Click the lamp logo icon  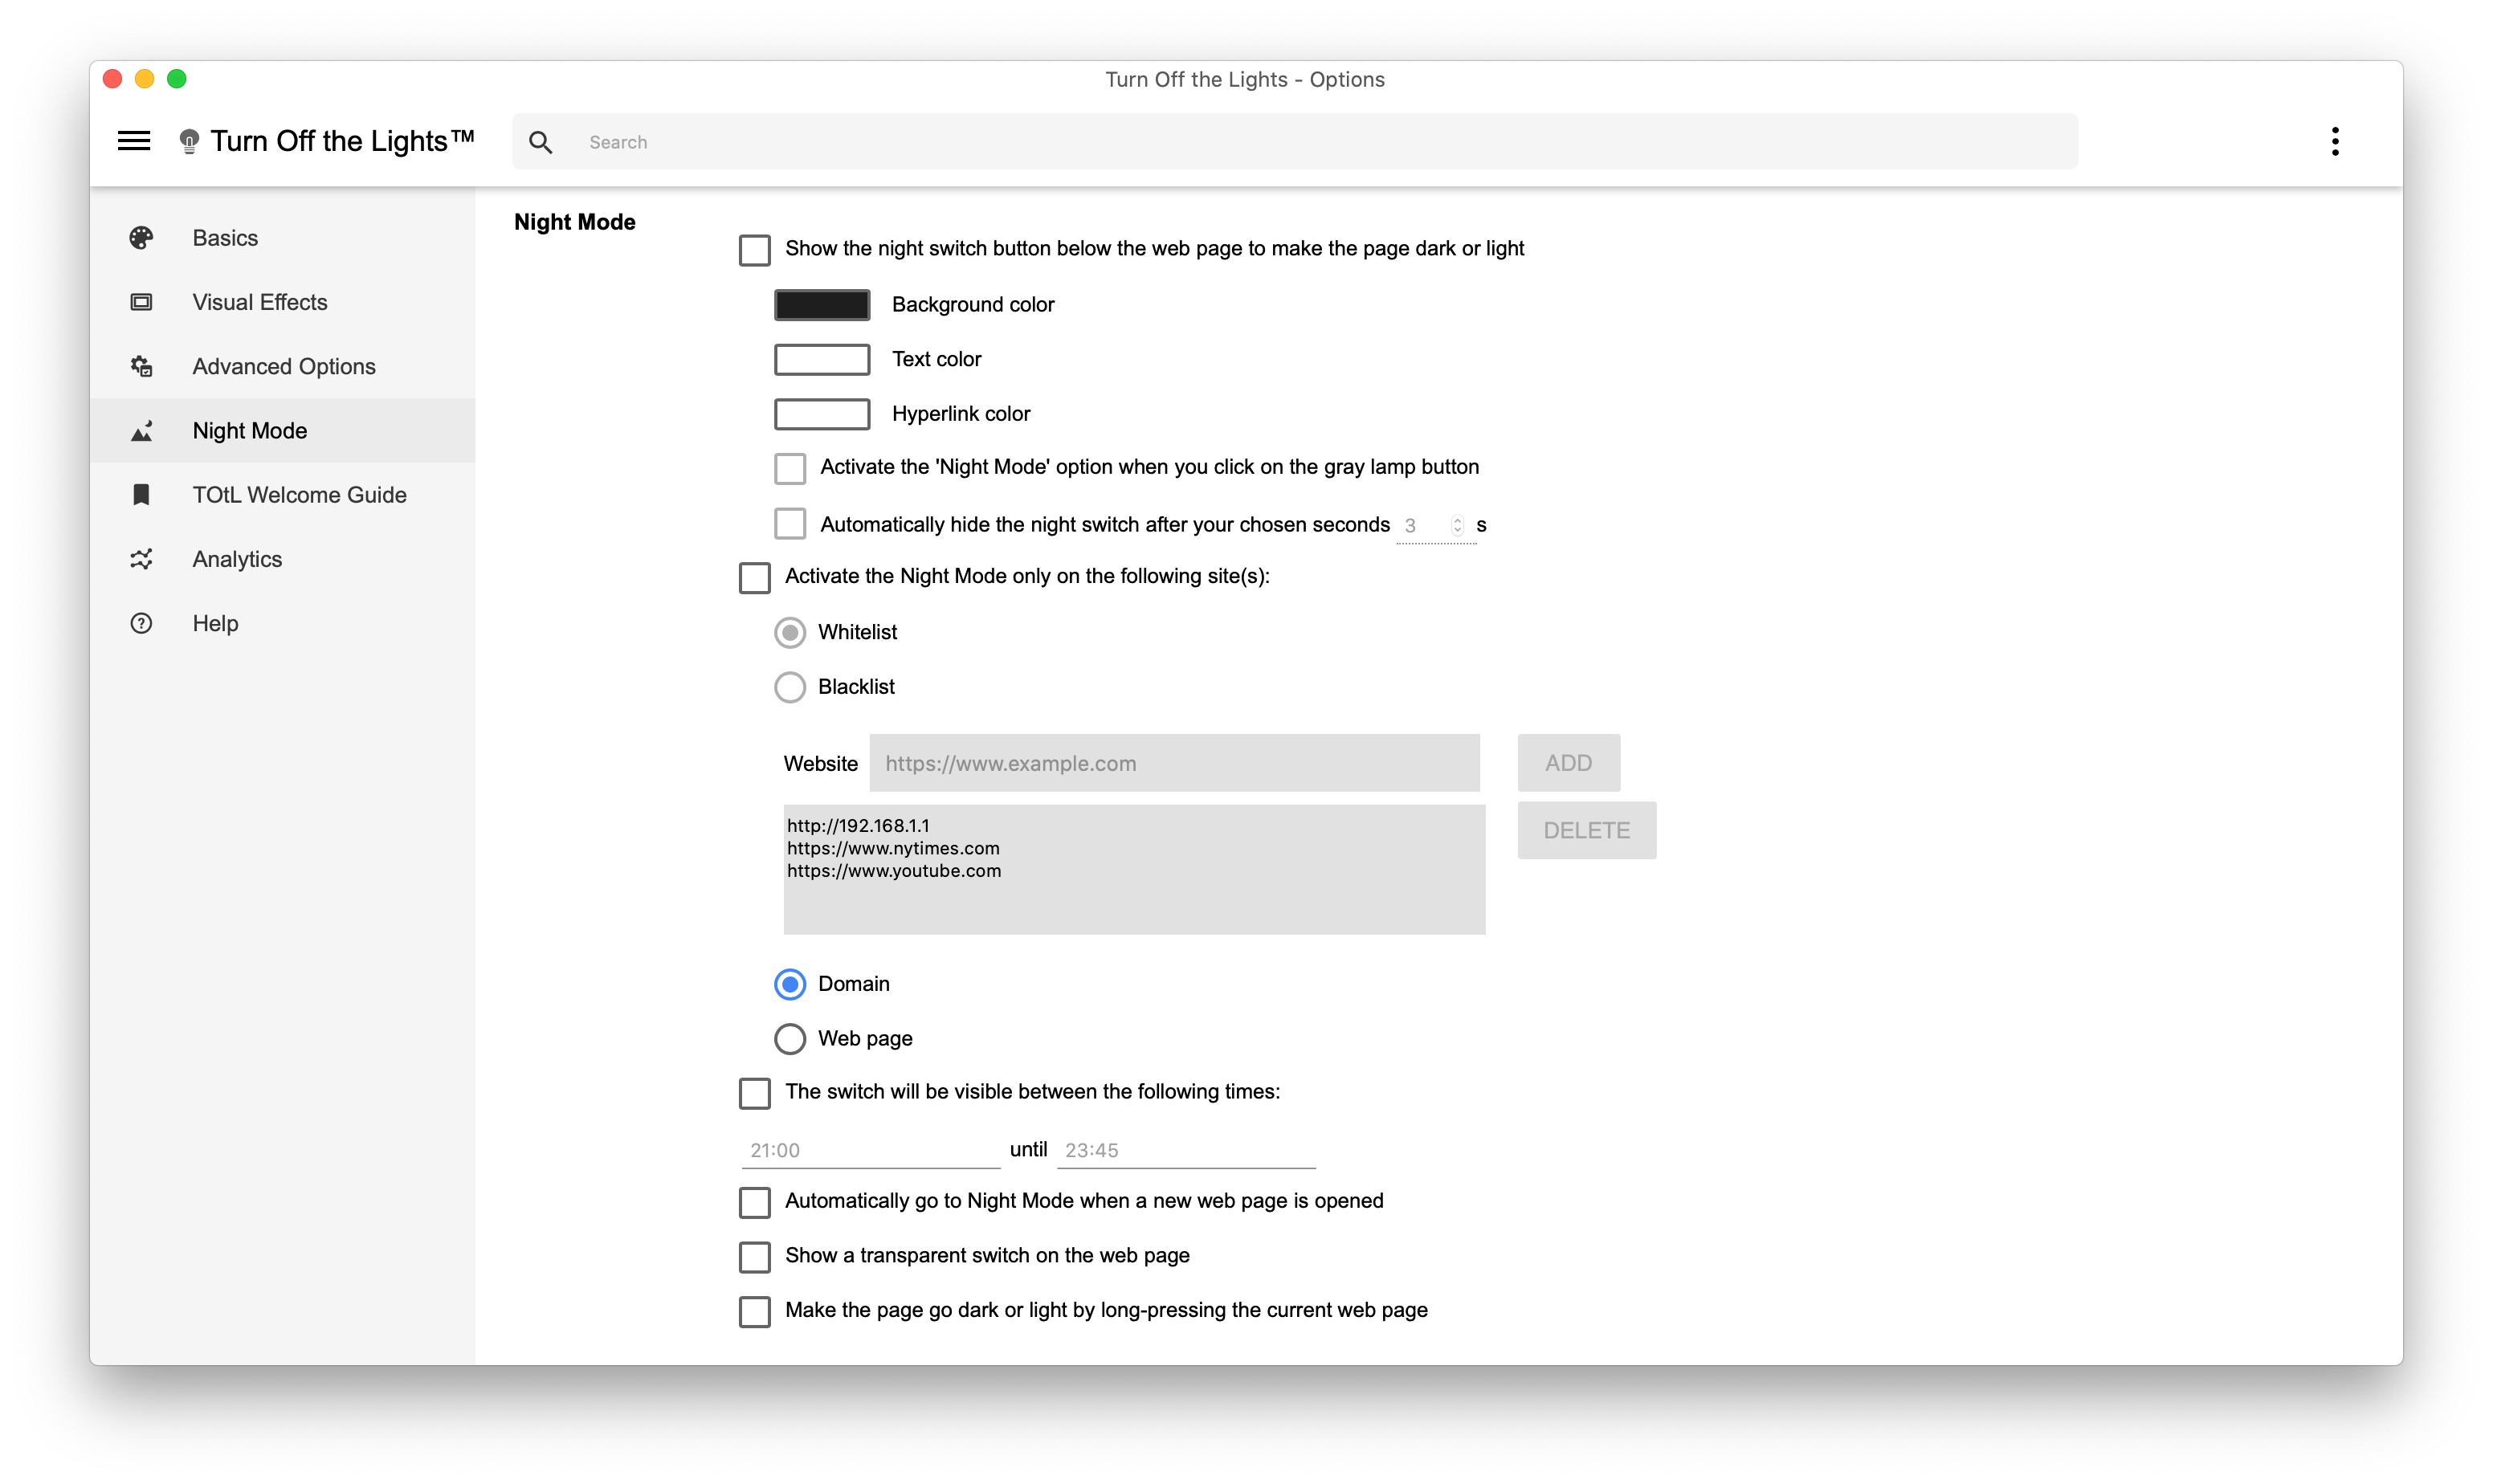coord(189,141)
